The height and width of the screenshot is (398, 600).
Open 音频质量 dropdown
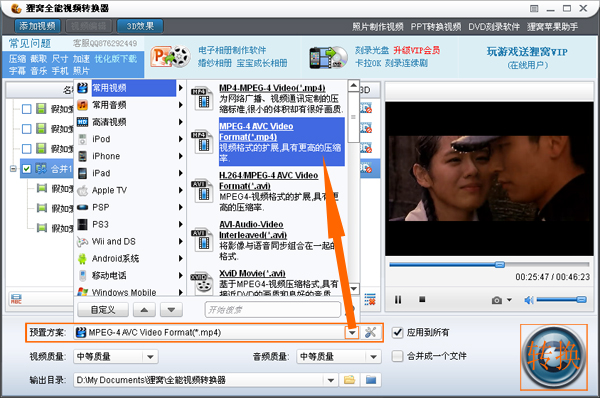click(x=339, y=357)
